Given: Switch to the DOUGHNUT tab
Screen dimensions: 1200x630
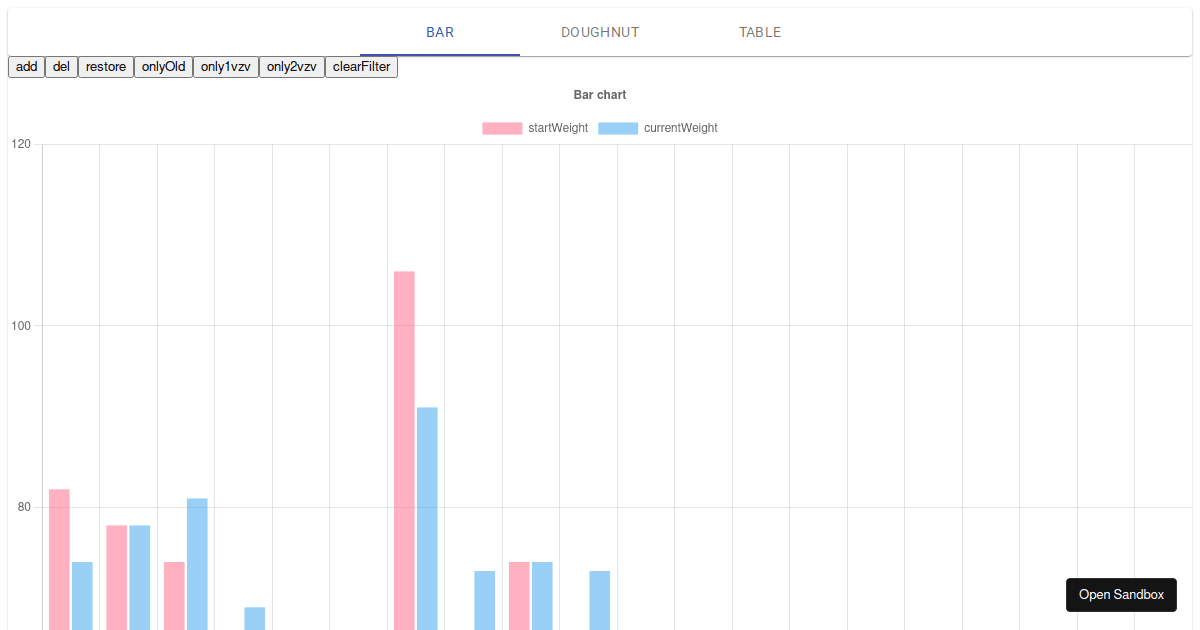Looking at the screenshot, I should [x=599, y=32].
